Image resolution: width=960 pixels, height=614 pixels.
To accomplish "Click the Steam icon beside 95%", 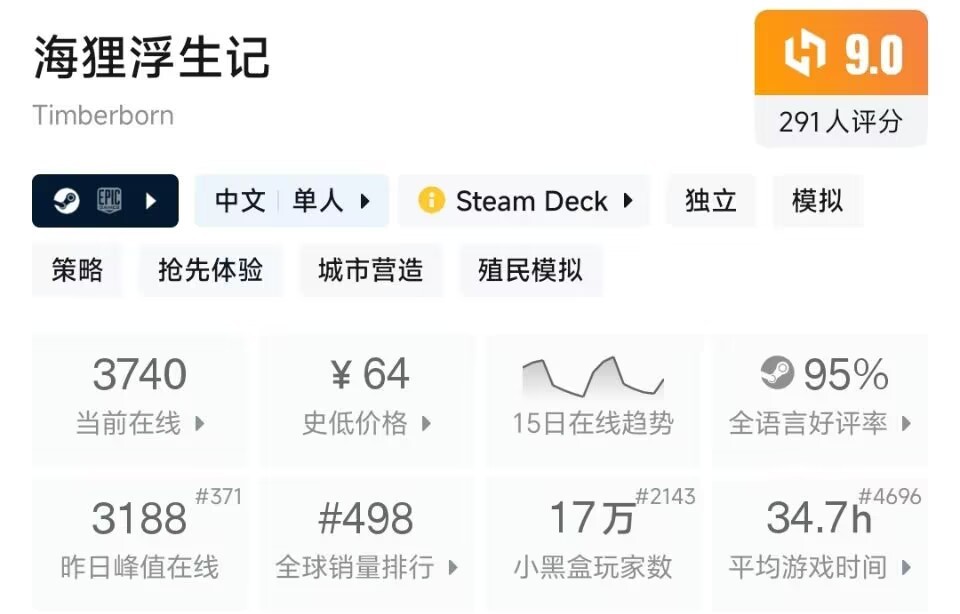I will pyautogui.click(x=777, y=375).
